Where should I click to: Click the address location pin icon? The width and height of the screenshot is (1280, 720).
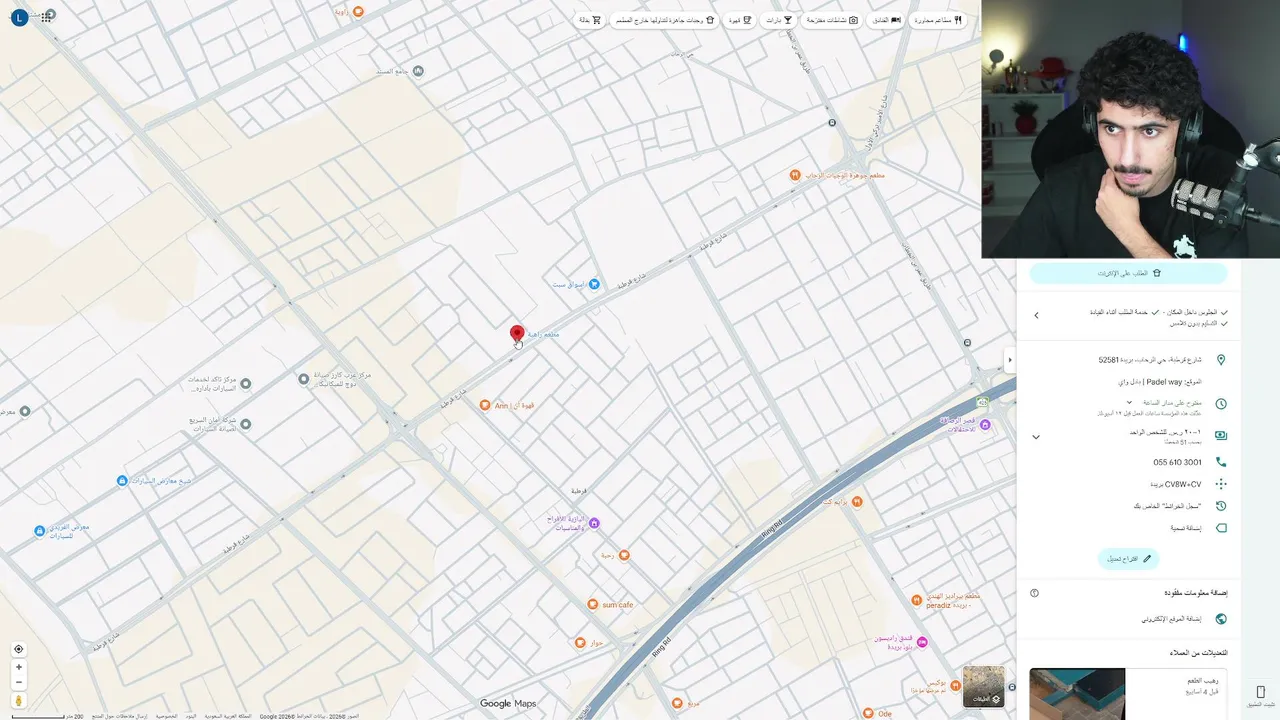(1221, 360)
